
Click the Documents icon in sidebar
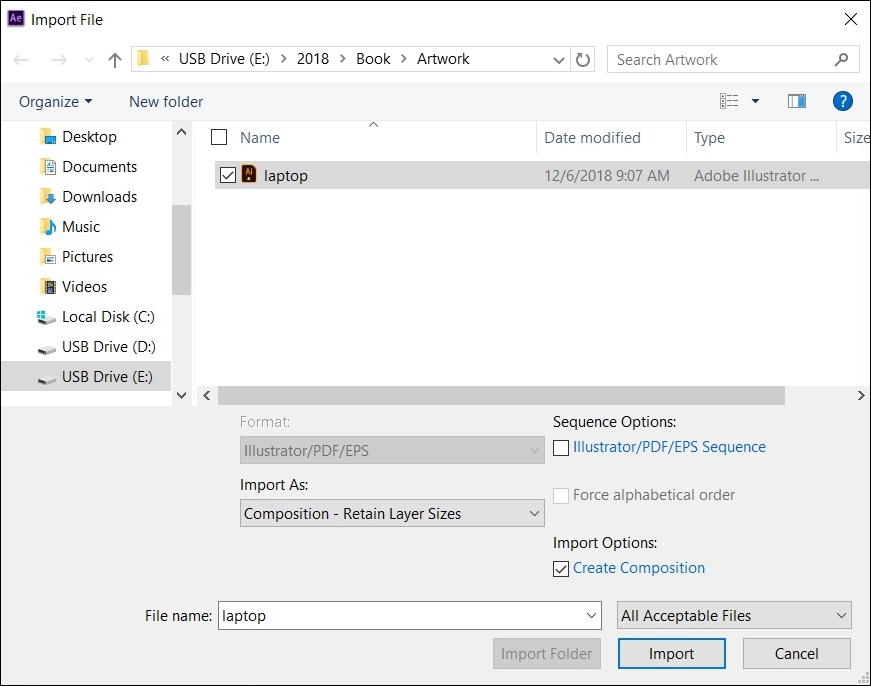coord(48,167)
